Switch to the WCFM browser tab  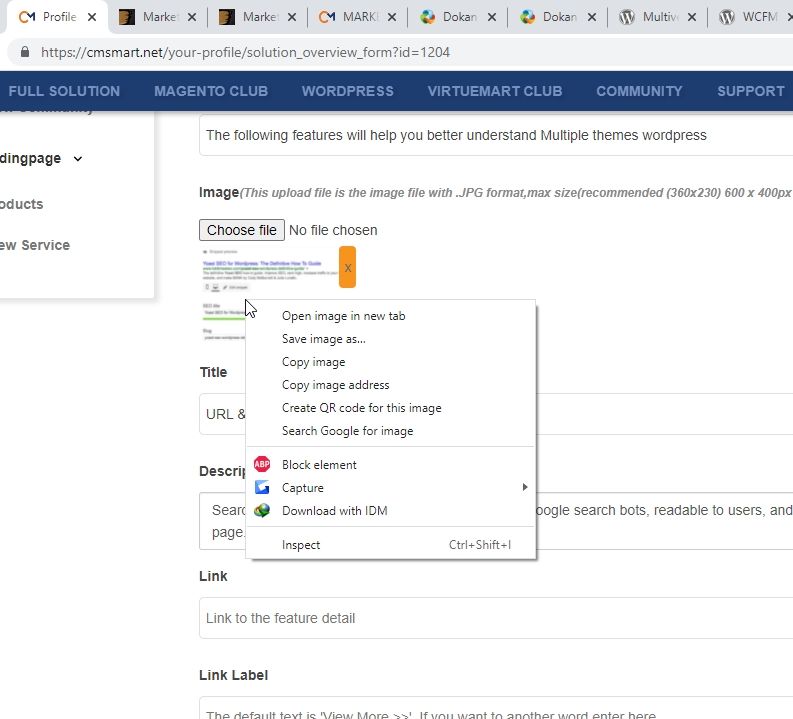pyautogui.click(x=750, y=17)
